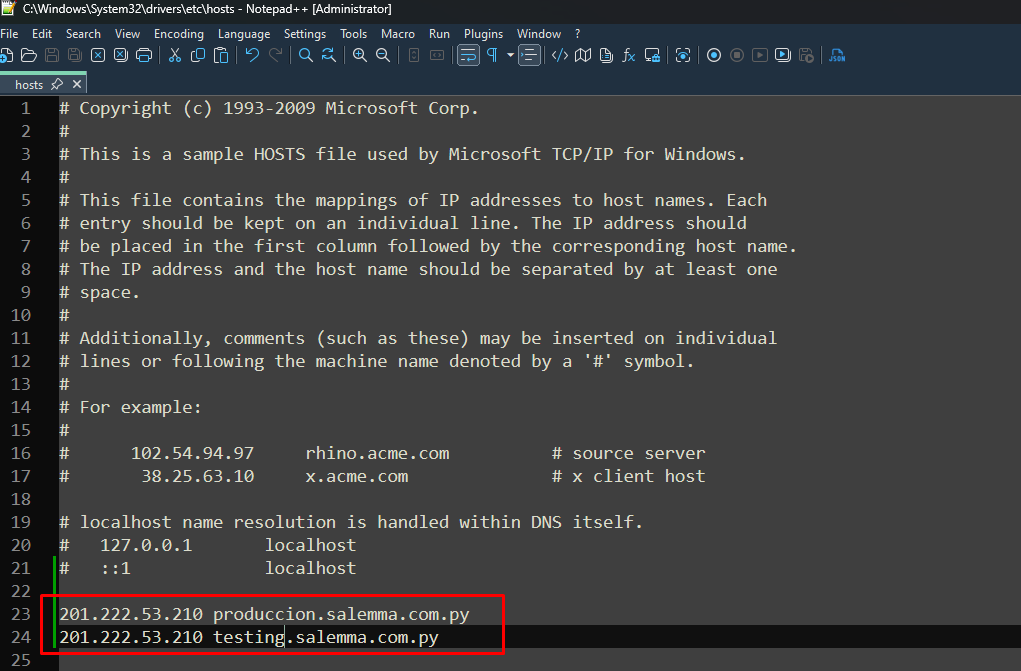
Task: Close the hosts tab with its X
Action: [77, 85]
